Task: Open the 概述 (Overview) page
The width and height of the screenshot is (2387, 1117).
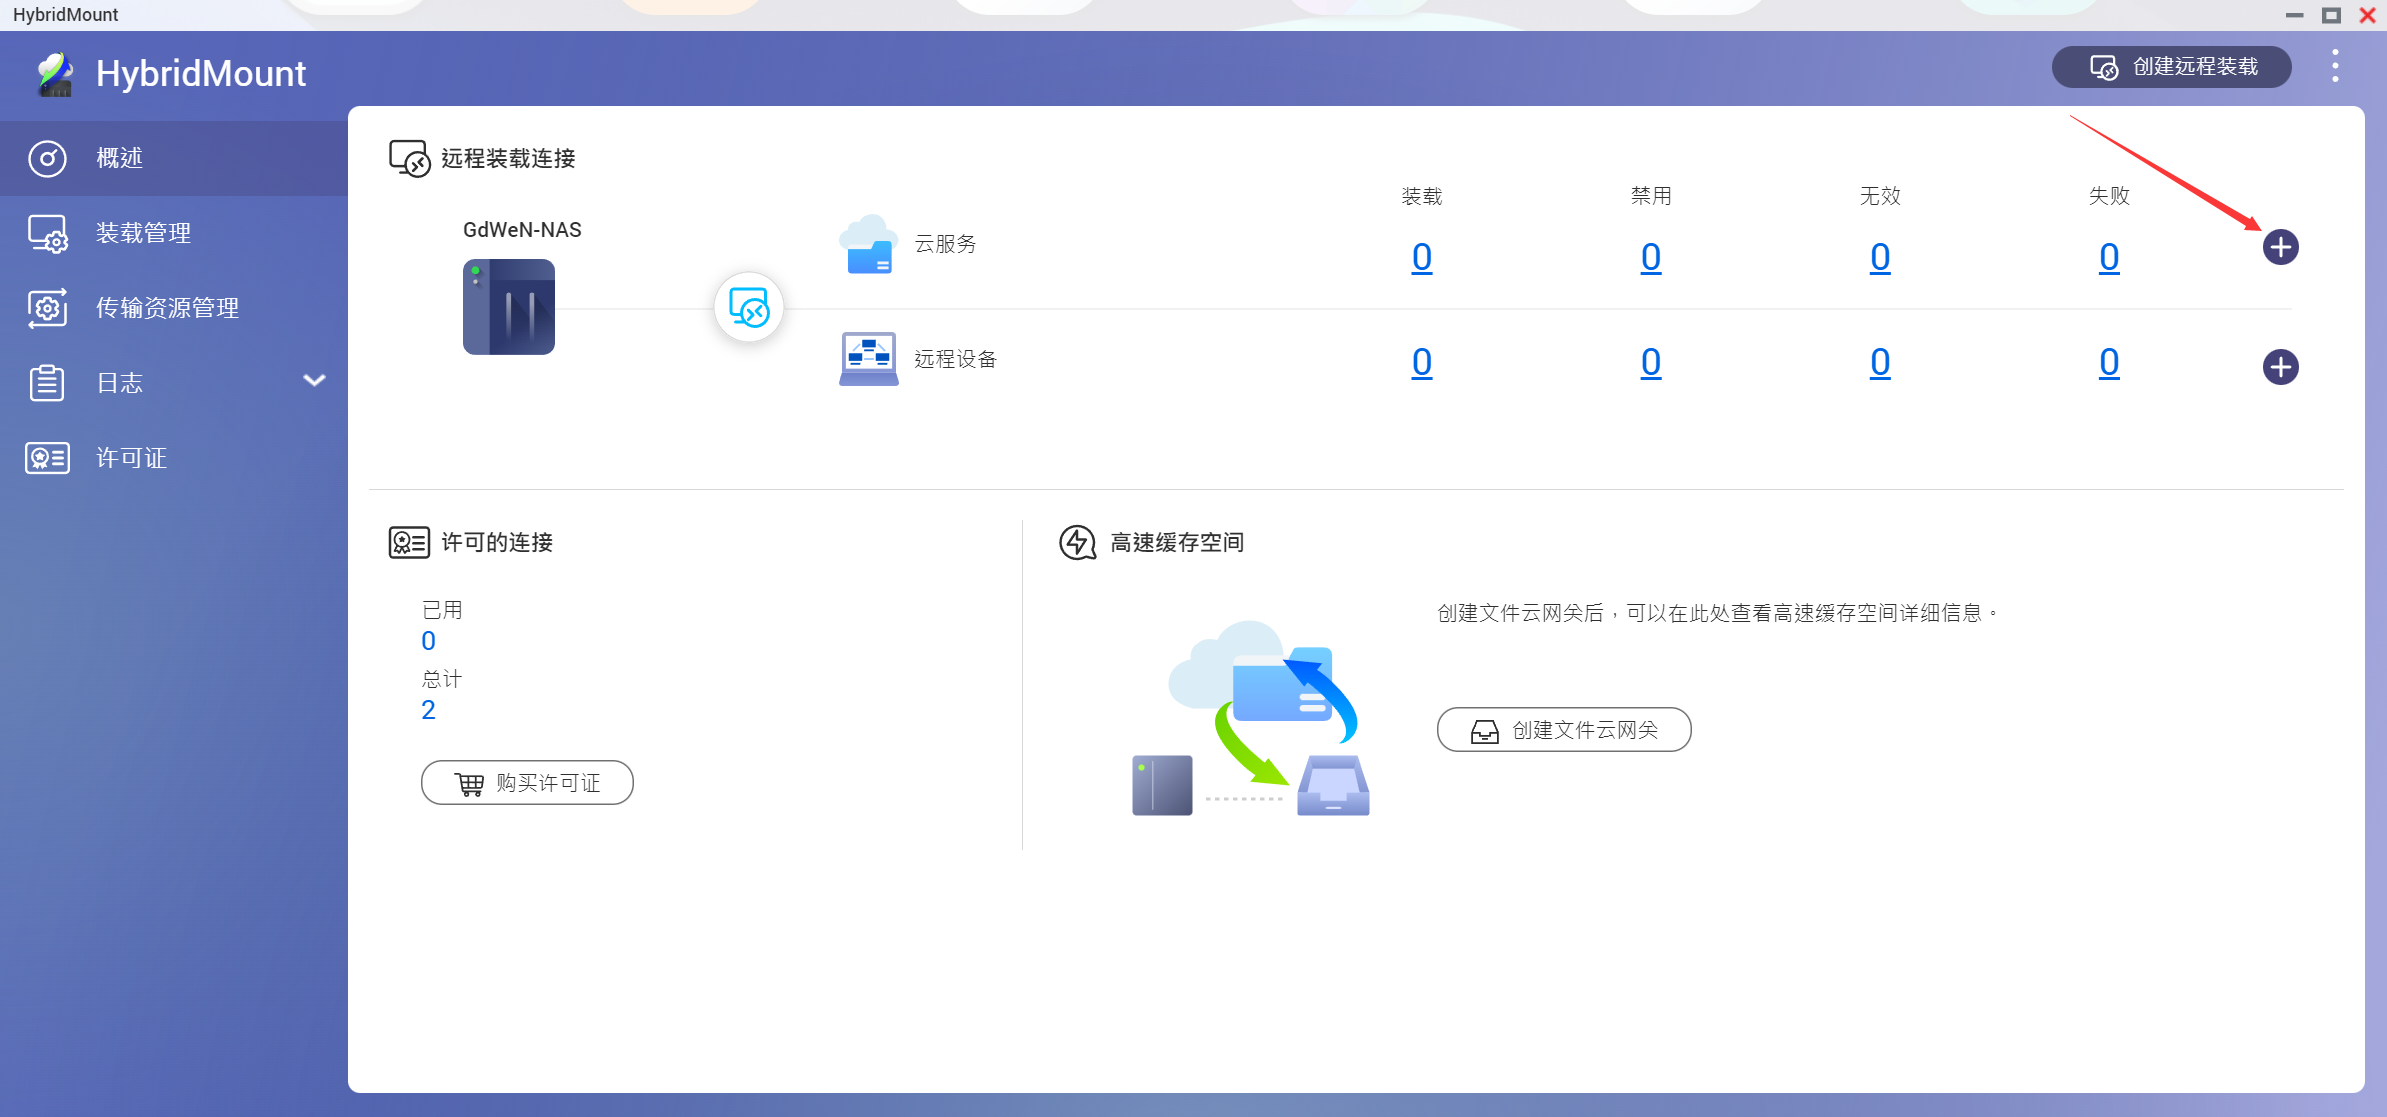Action: [119, 157]
